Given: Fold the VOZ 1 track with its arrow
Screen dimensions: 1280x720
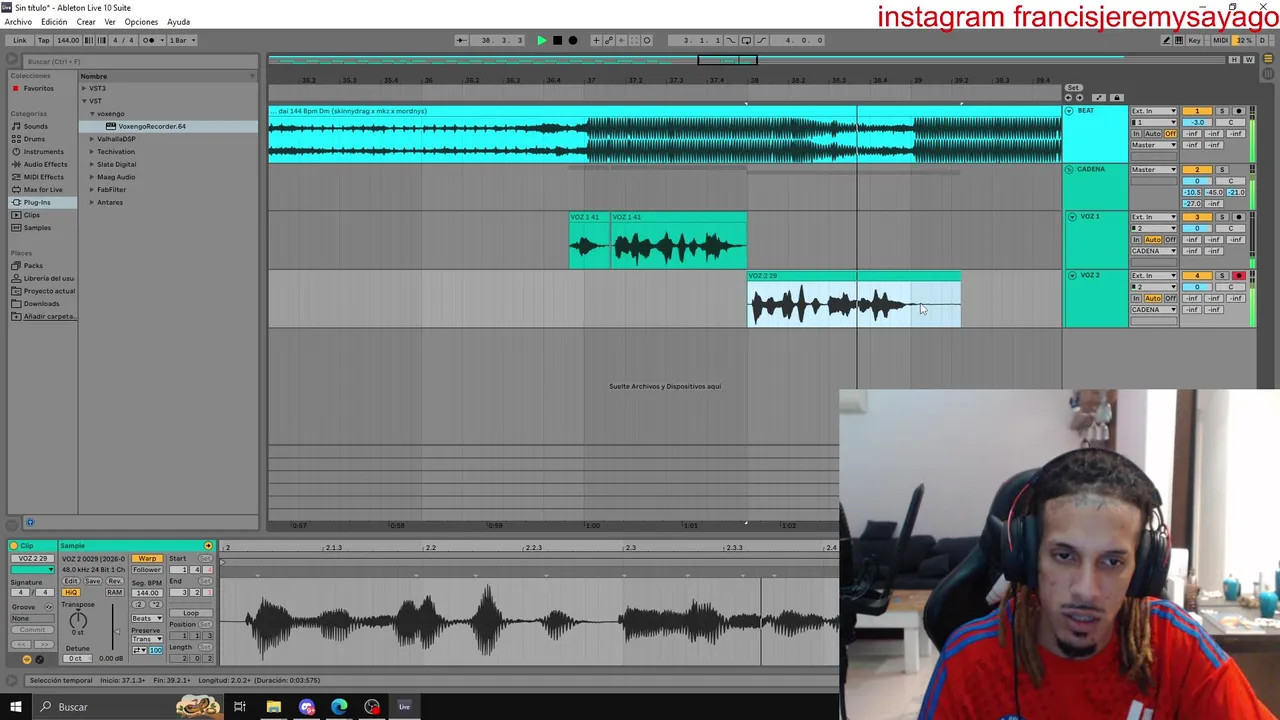Looking at the screenshot, I should tap(1072, 217).
